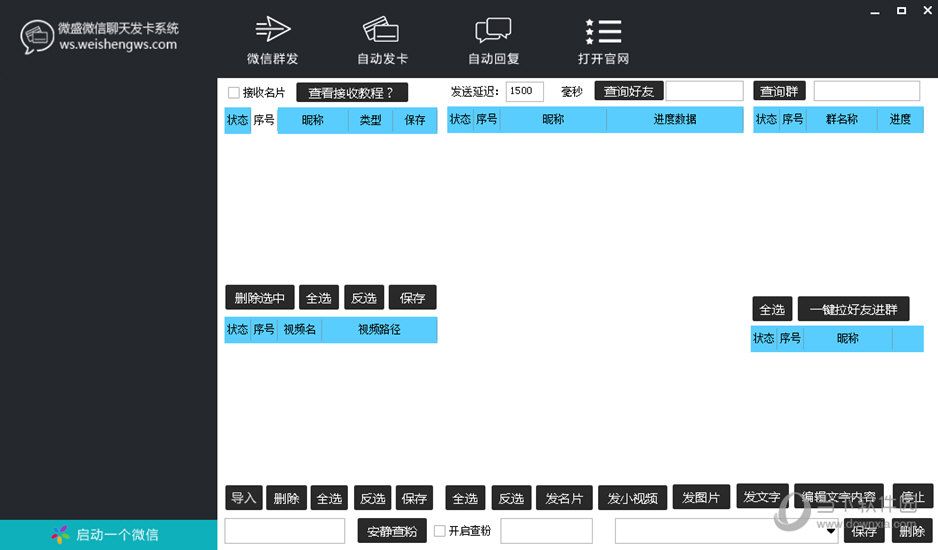Toggle the 开启查粉 checkbox
This screenshot has width=938, height=550.
pos(440,531)
